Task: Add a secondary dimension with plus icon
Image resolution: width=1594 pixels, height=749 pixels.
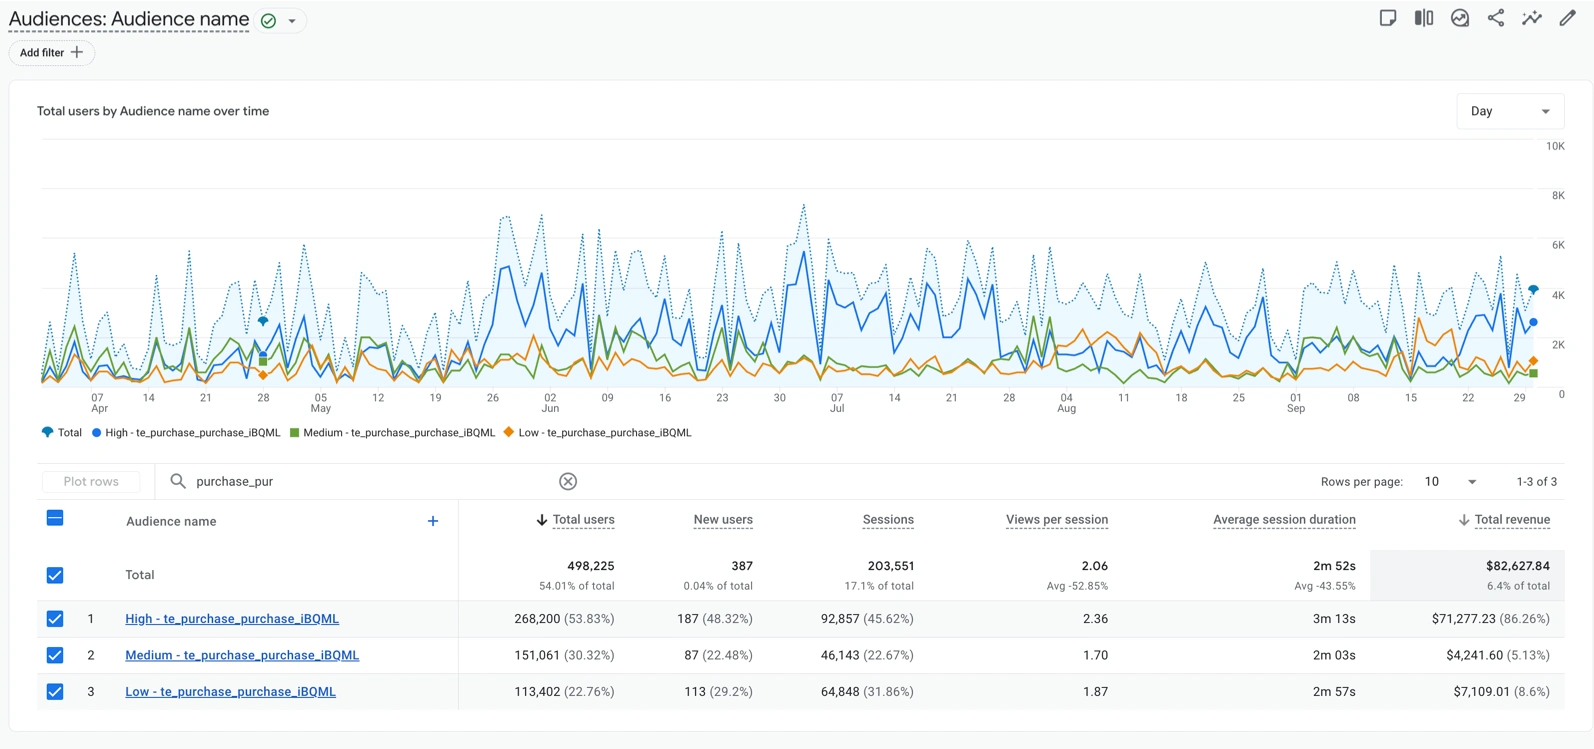Action: coord(433,521)
